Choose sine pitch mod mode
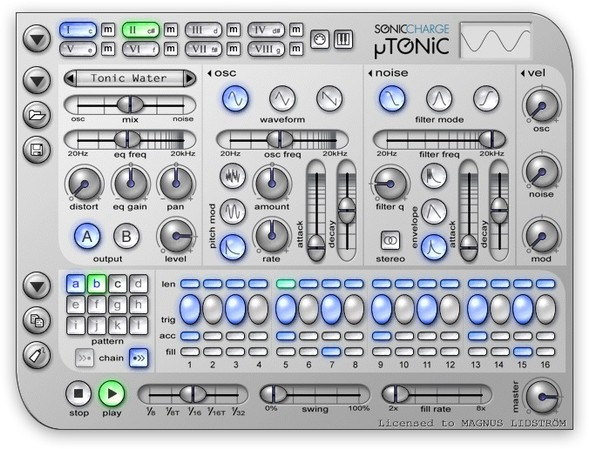The height and width of the screenshot is (449, 589). pyautogui.click(x=233, y=212)
